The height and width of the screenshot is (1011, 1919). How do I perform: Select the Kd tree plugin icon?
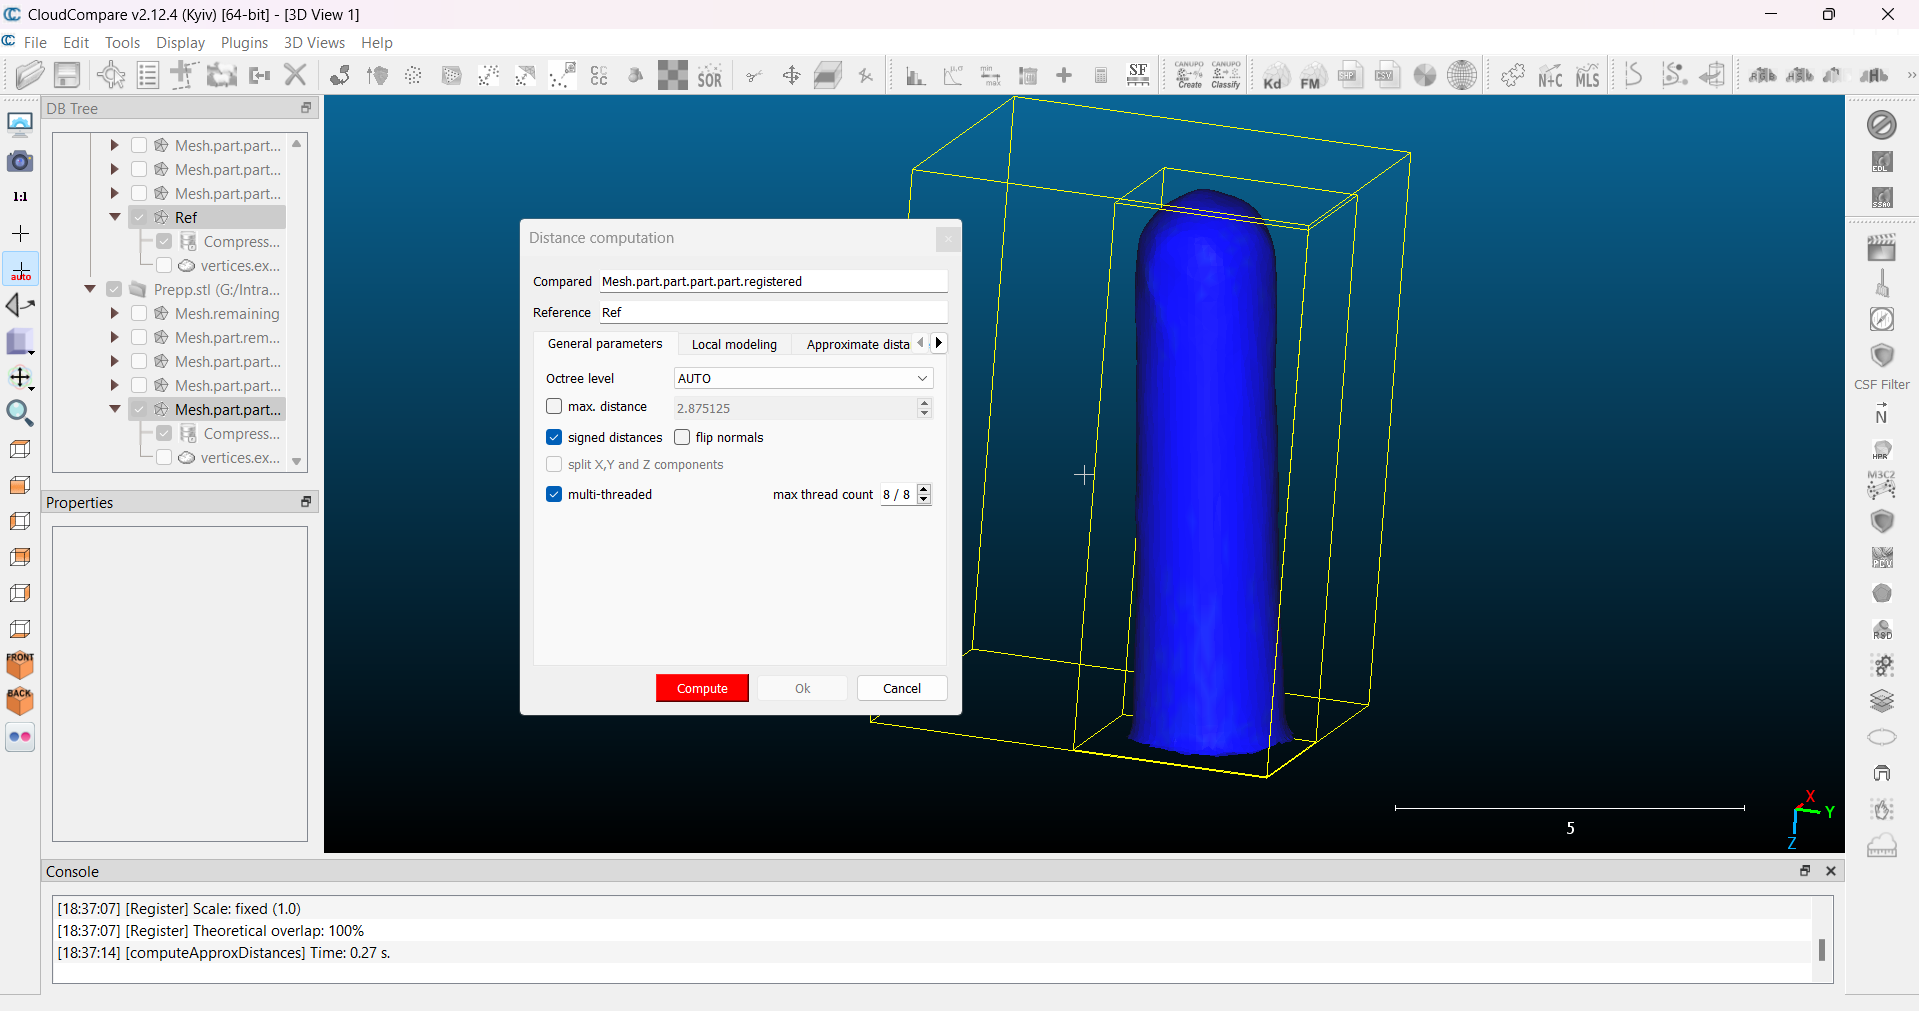point(1273,76)
